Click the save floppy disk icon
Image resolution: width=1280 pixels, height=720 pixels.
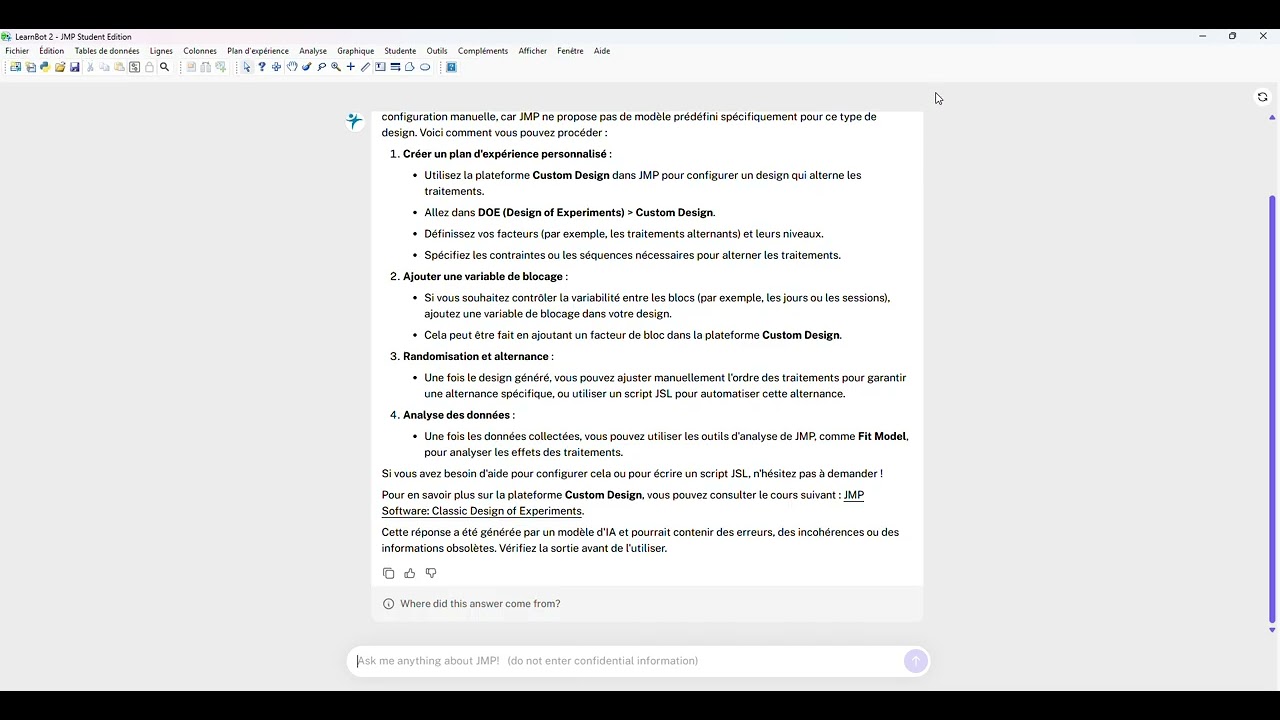75,67
